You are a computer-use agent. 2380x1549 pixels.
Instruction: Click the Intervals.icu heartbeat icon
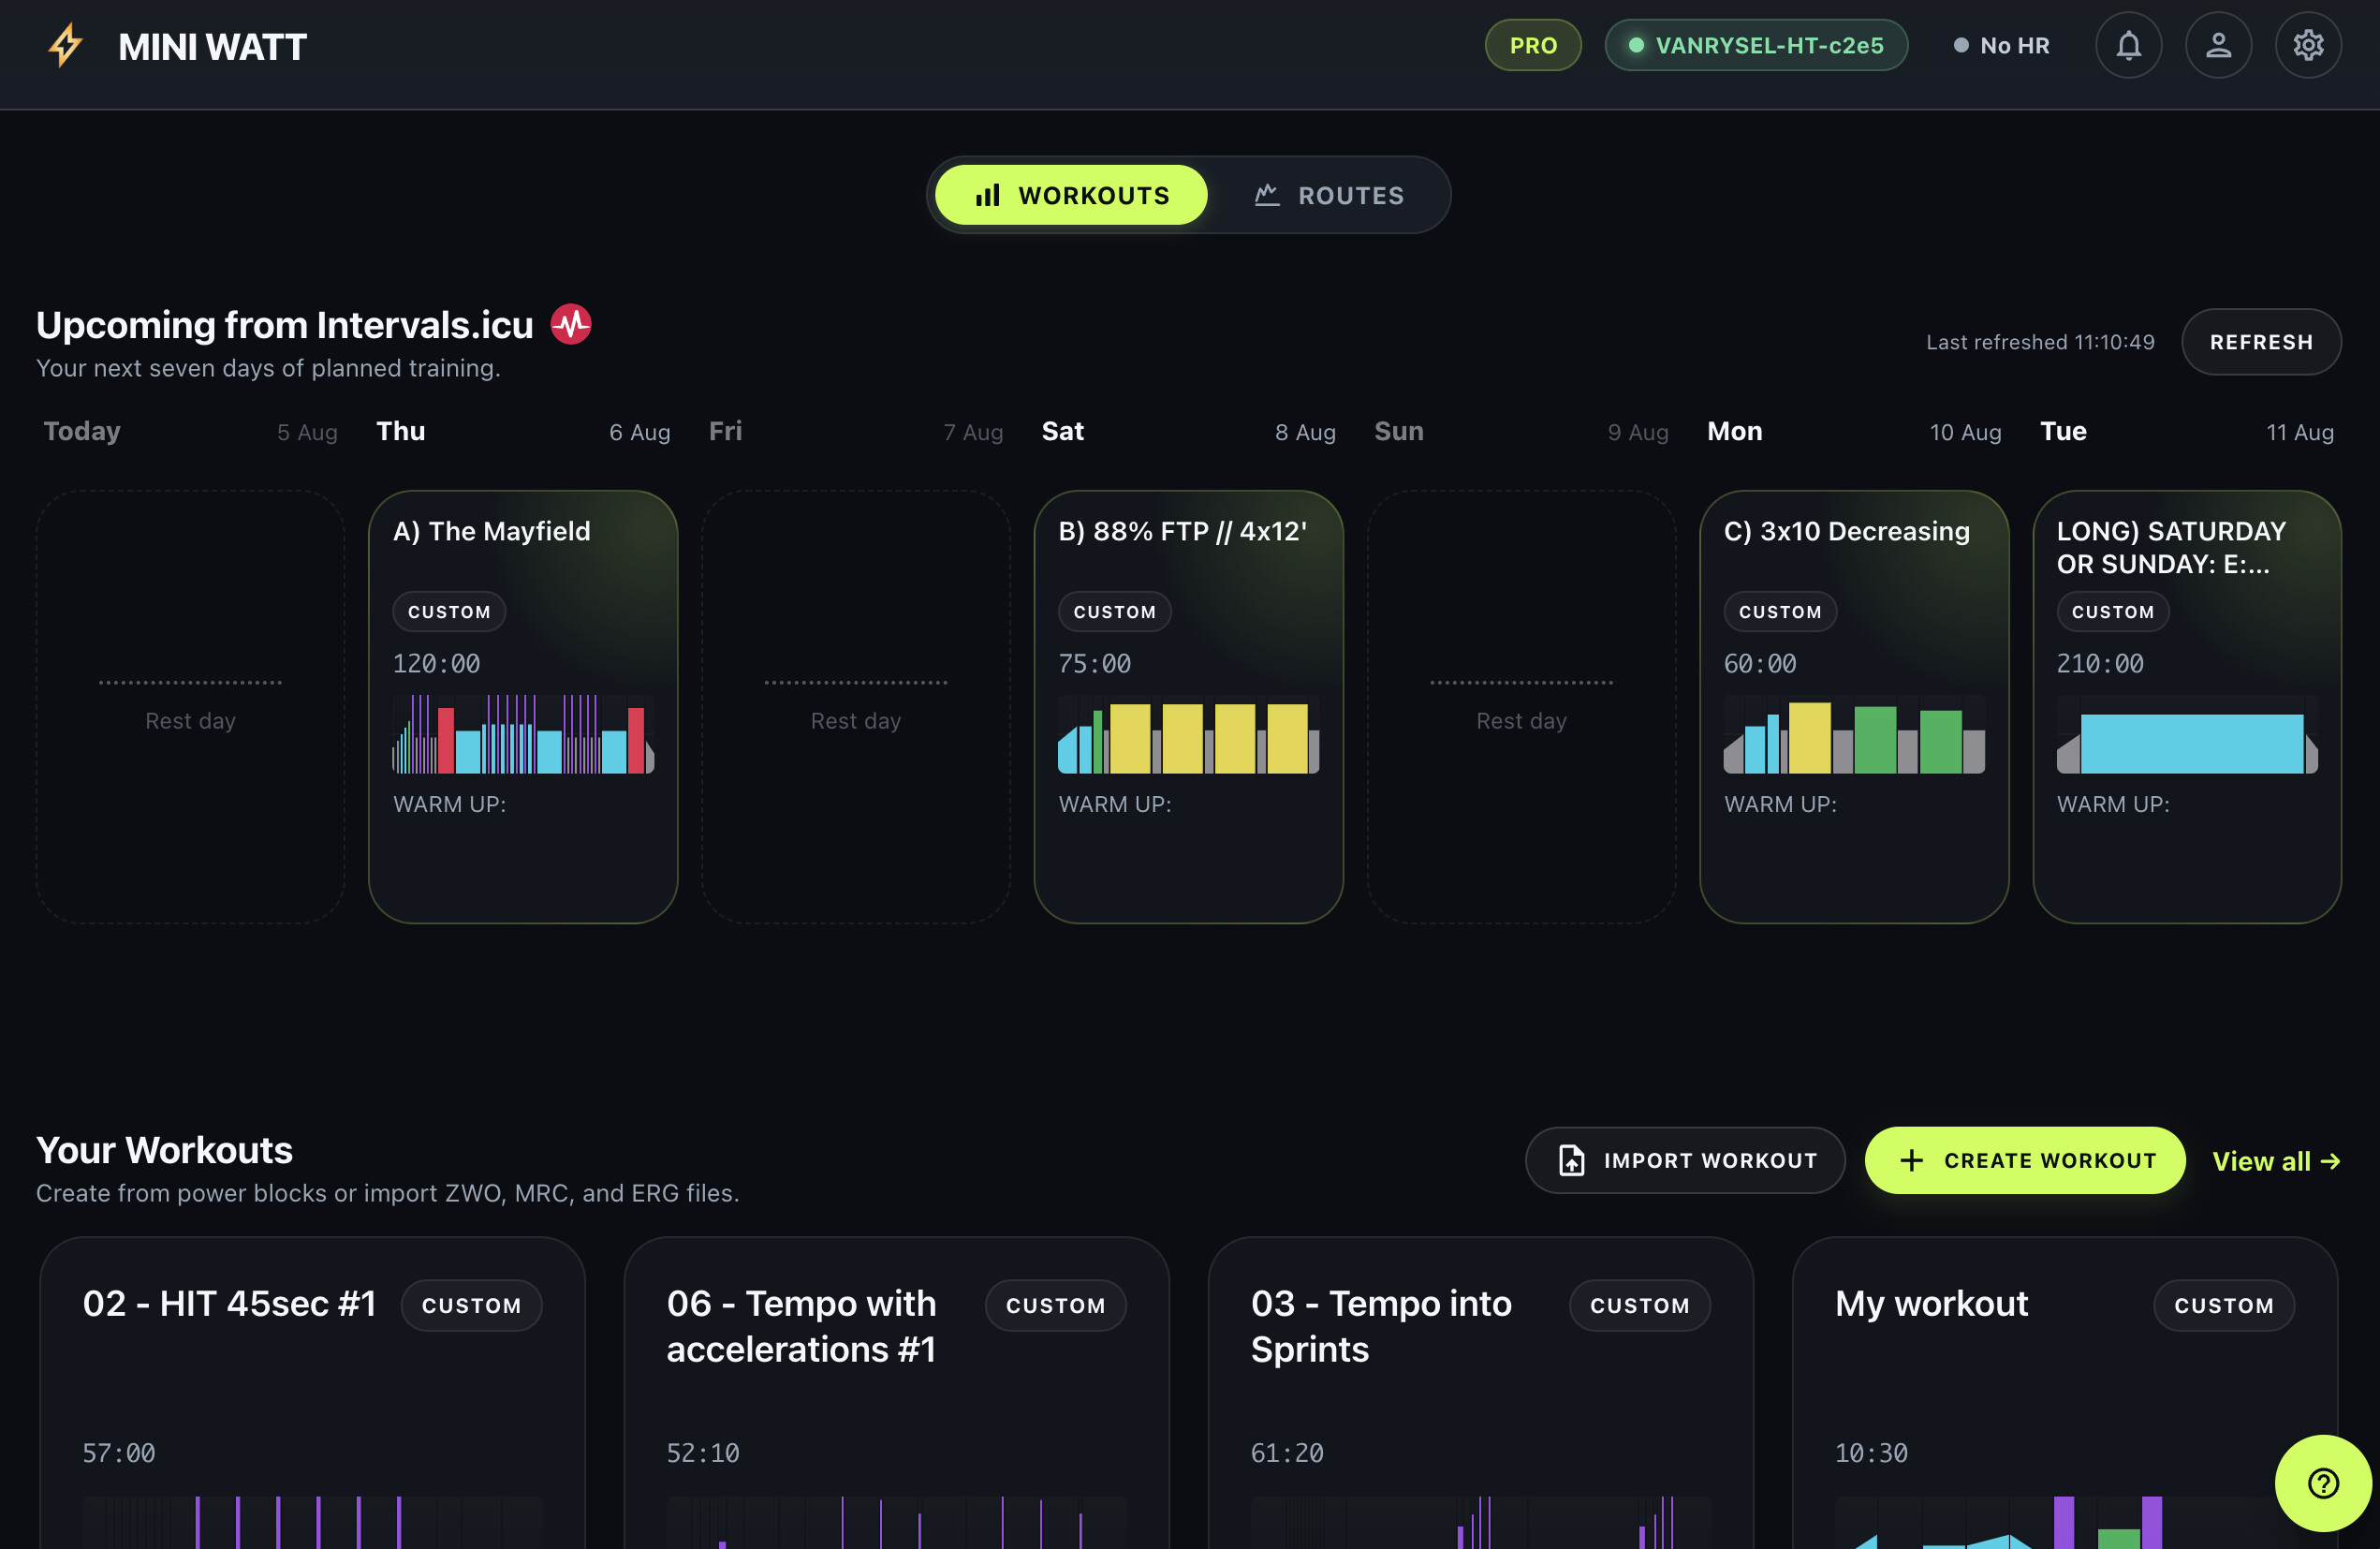pyautogui.click(x=571, y=324)
